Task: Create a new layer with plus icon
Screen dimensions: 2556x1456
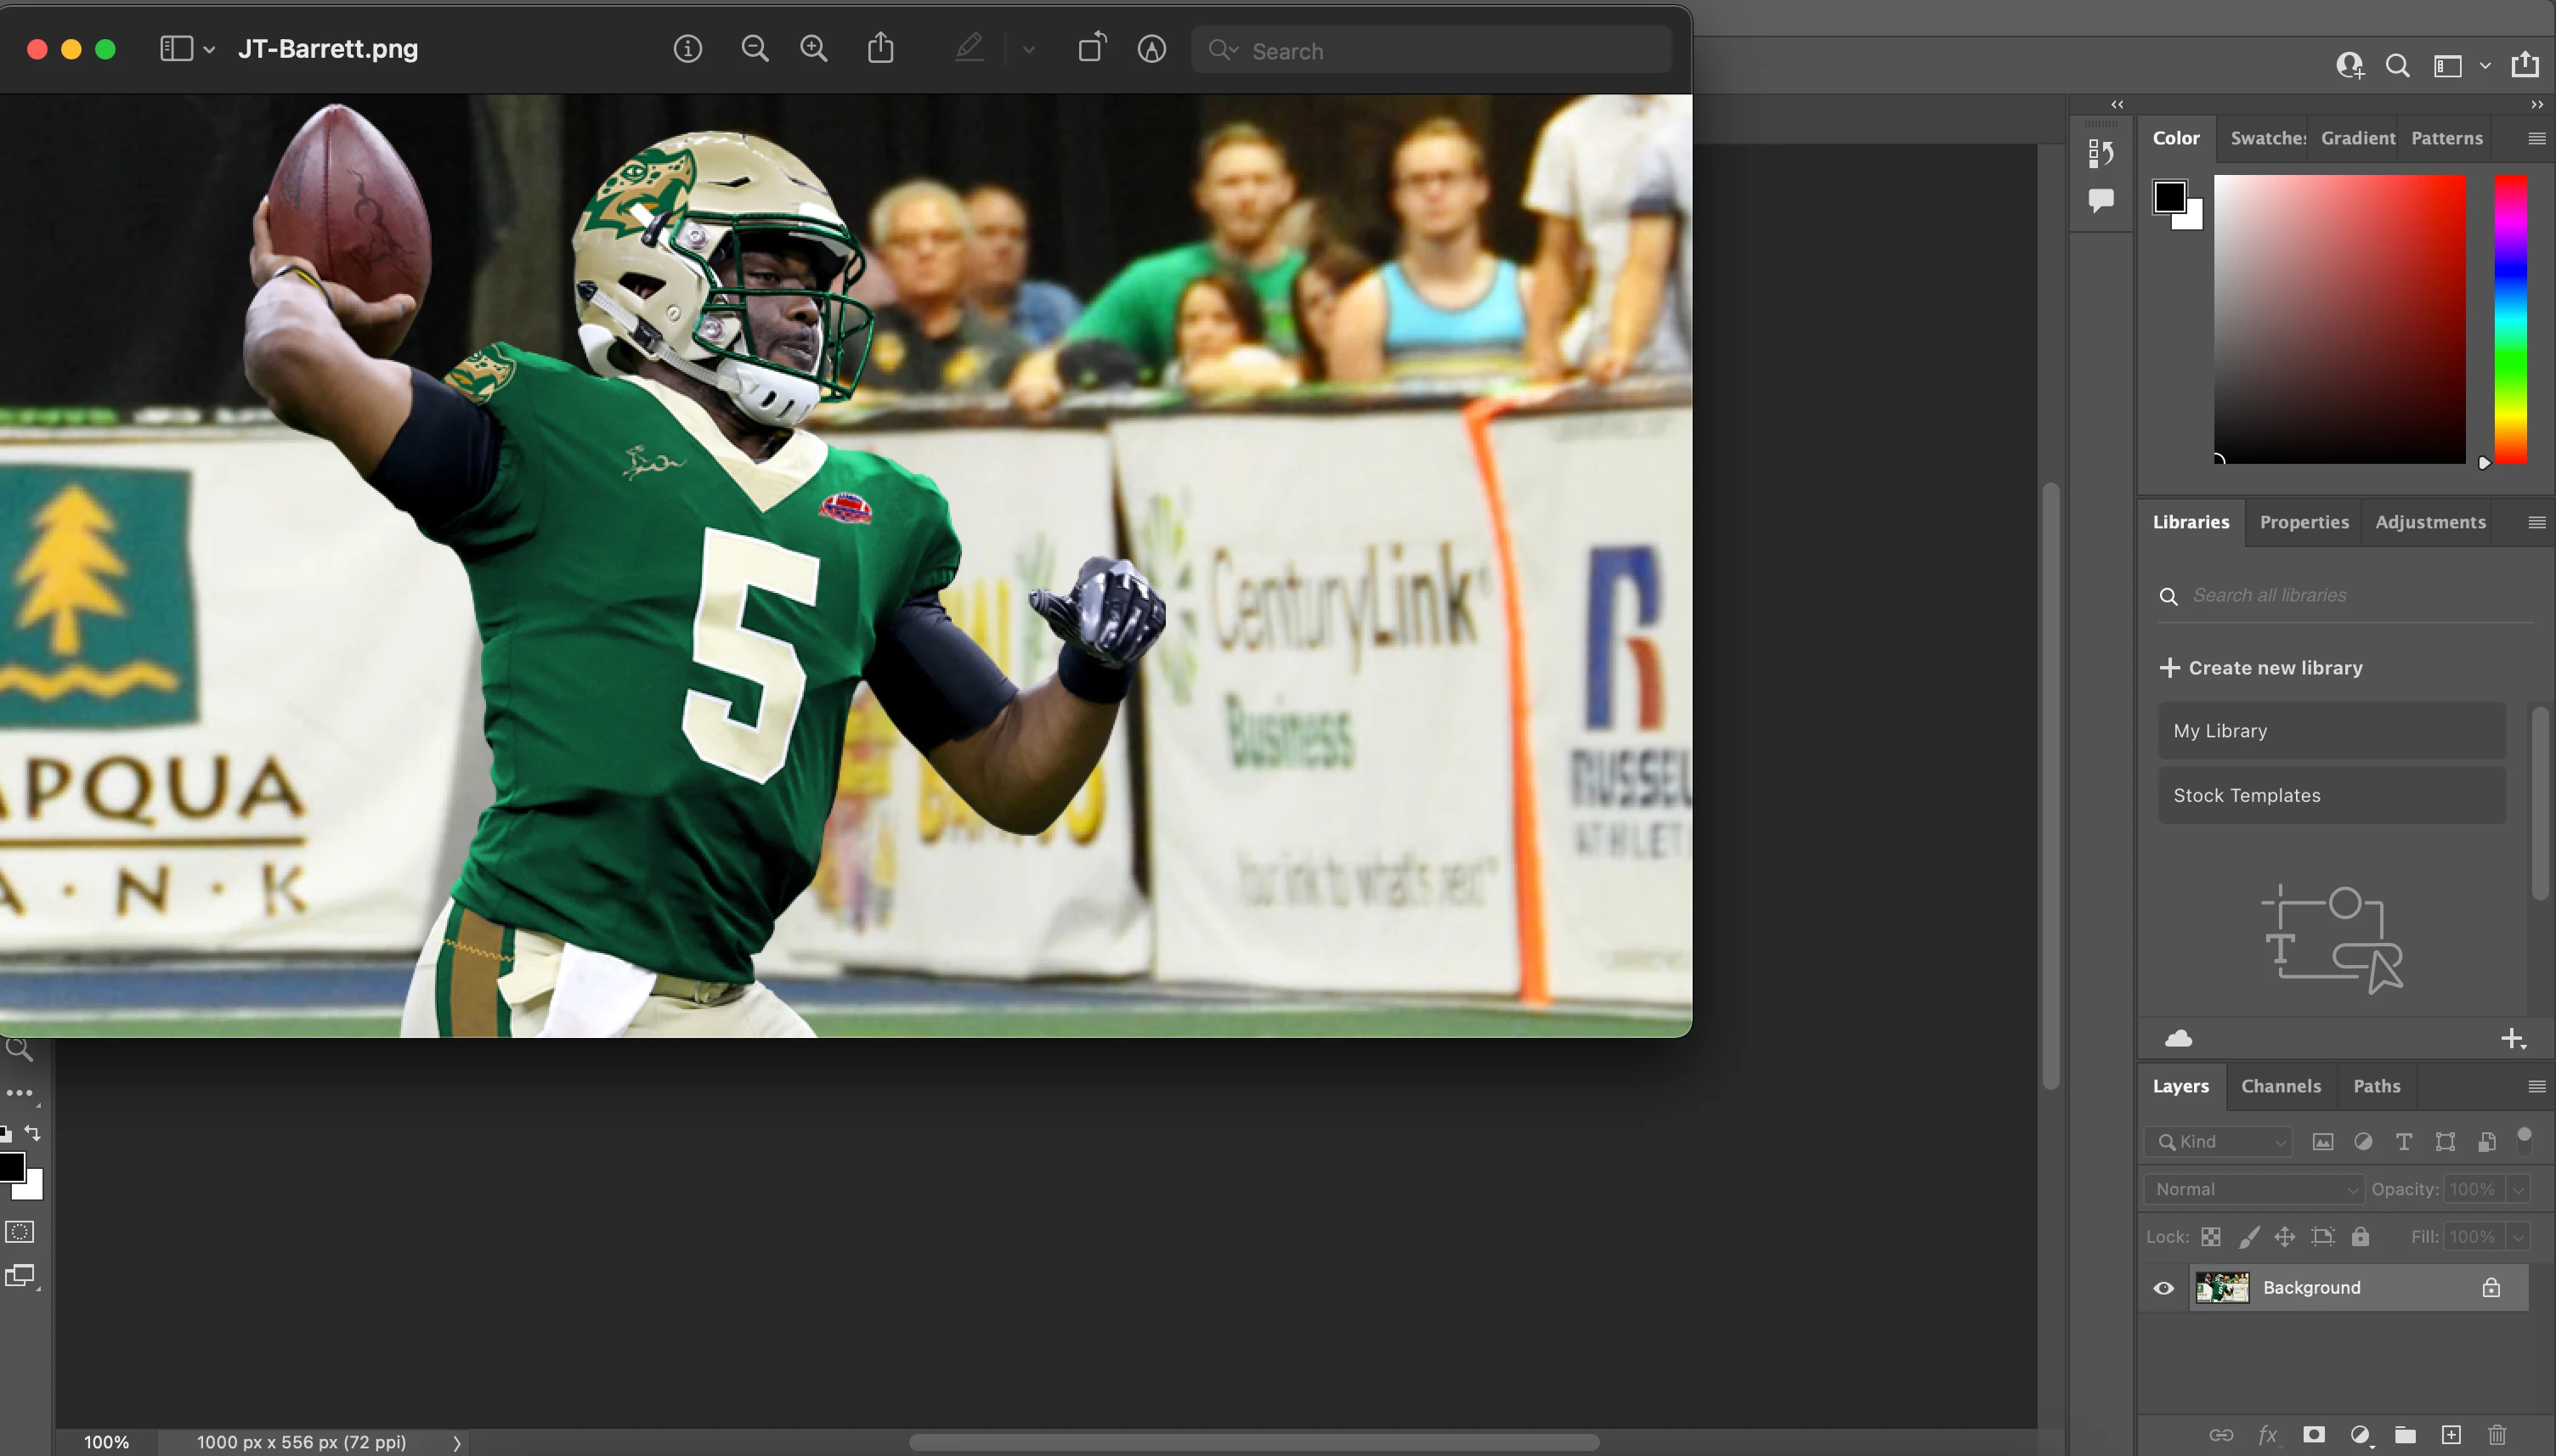Action: pyautogui.click(x=2451, y=1434)
